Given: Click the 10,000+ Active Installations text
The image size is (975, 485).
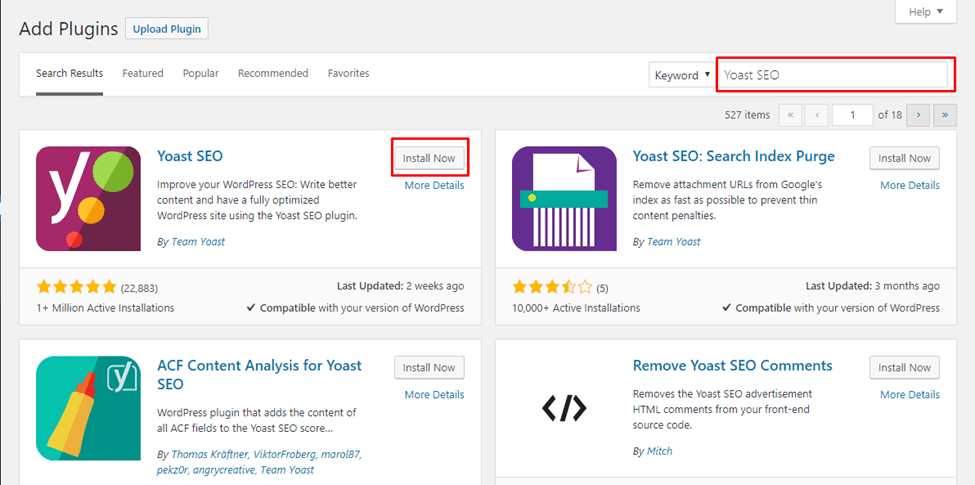Looking at the screenshot, I should (x=576, y=308).
